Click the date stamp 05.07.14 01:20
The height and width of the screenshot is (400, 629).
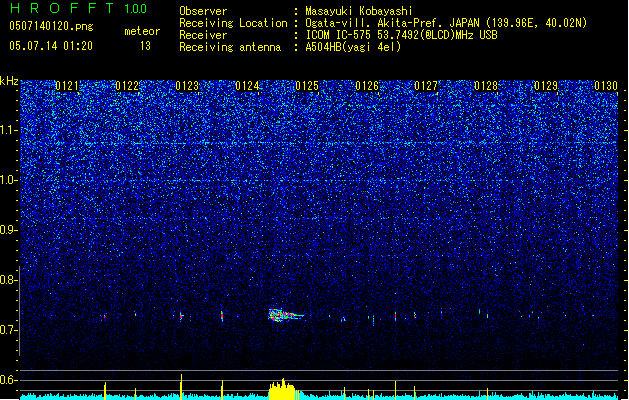coord(51,46)
